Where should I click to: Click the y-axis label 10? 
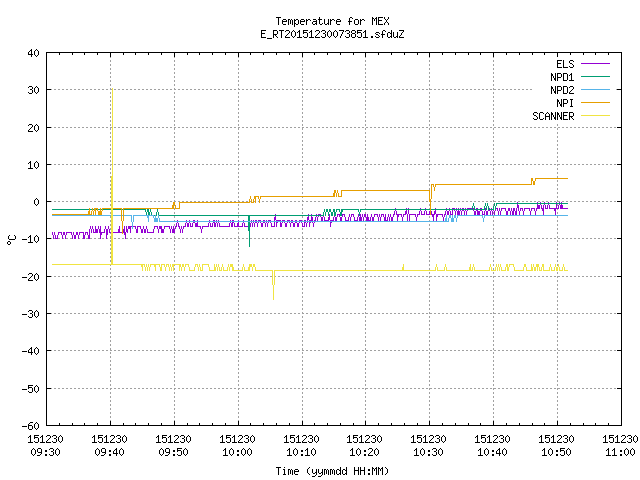click(33, 165)
